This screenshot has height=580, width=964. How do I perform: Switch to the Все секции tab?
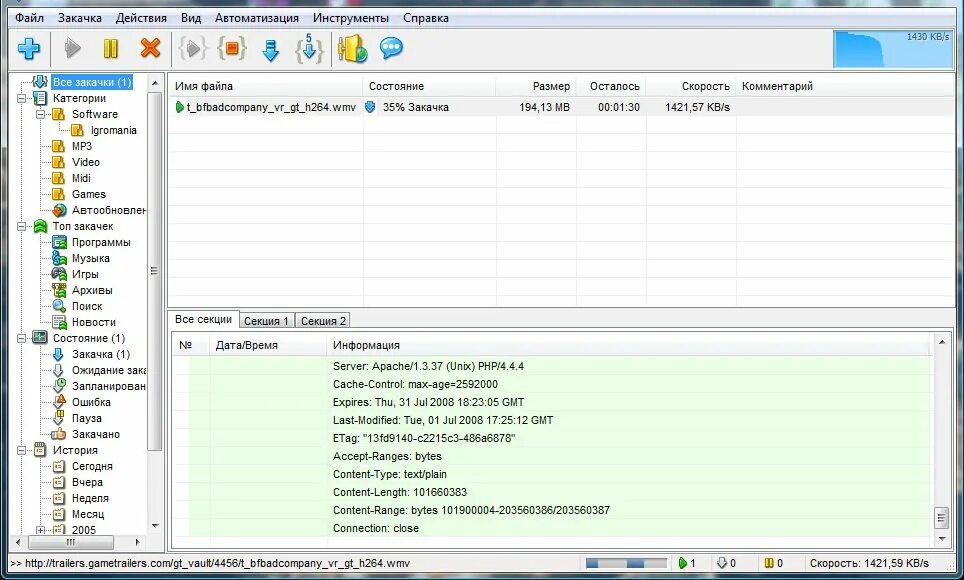click(x=203, y=319)
